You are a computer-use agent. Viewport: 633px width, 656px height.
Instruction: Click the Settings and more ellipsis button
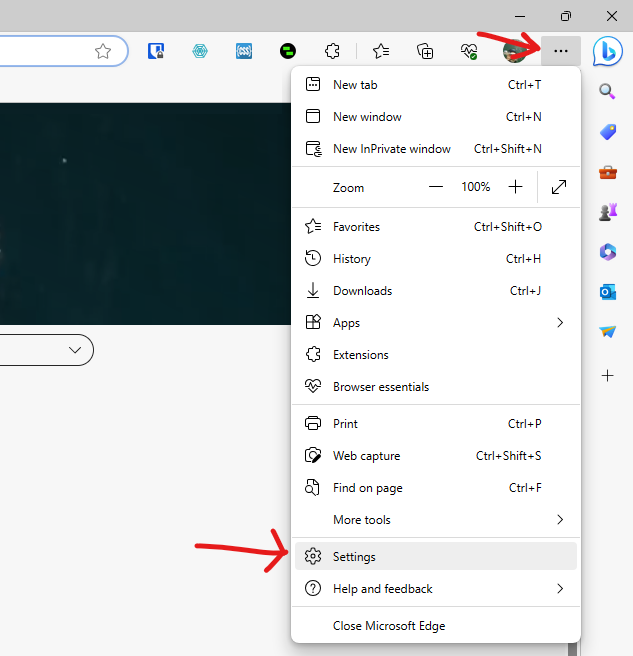pyautogui.click(x=561, y=51)
